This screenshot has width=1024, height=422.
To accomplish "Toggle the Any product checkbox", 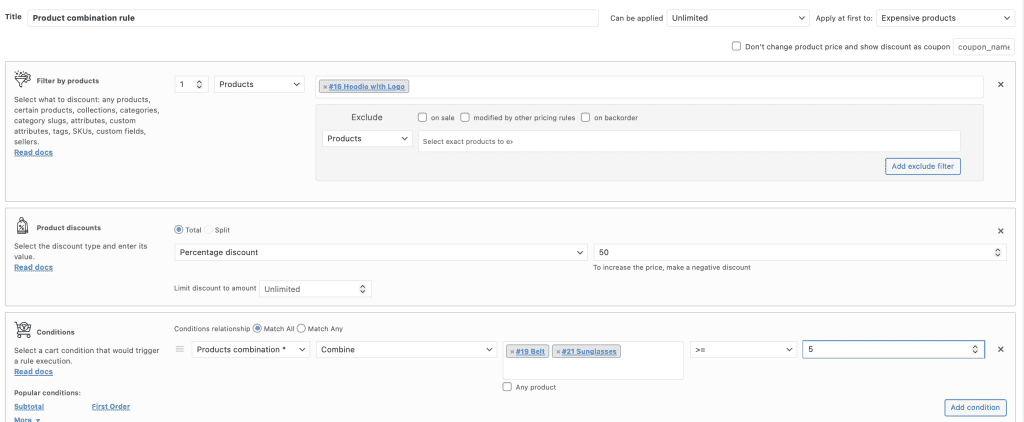I will click(x=508, y=387).
